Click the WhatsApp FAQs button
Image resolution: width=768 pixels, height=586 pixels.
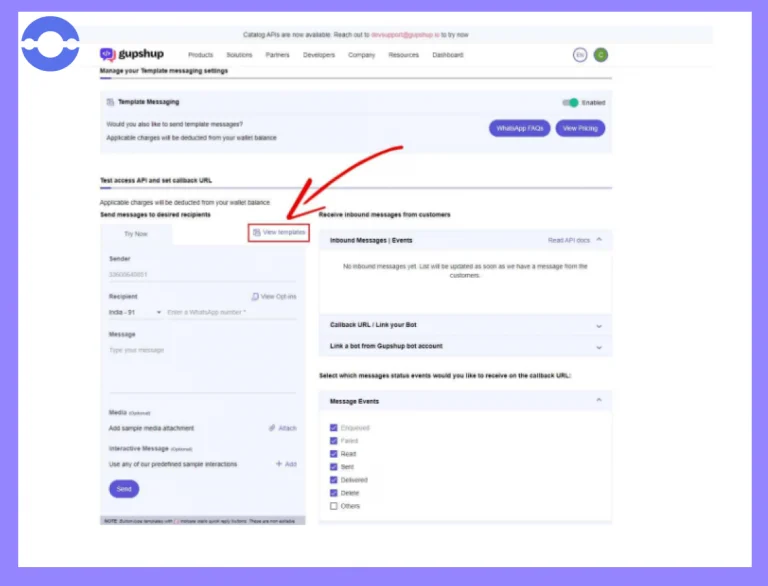coord(519,128)
